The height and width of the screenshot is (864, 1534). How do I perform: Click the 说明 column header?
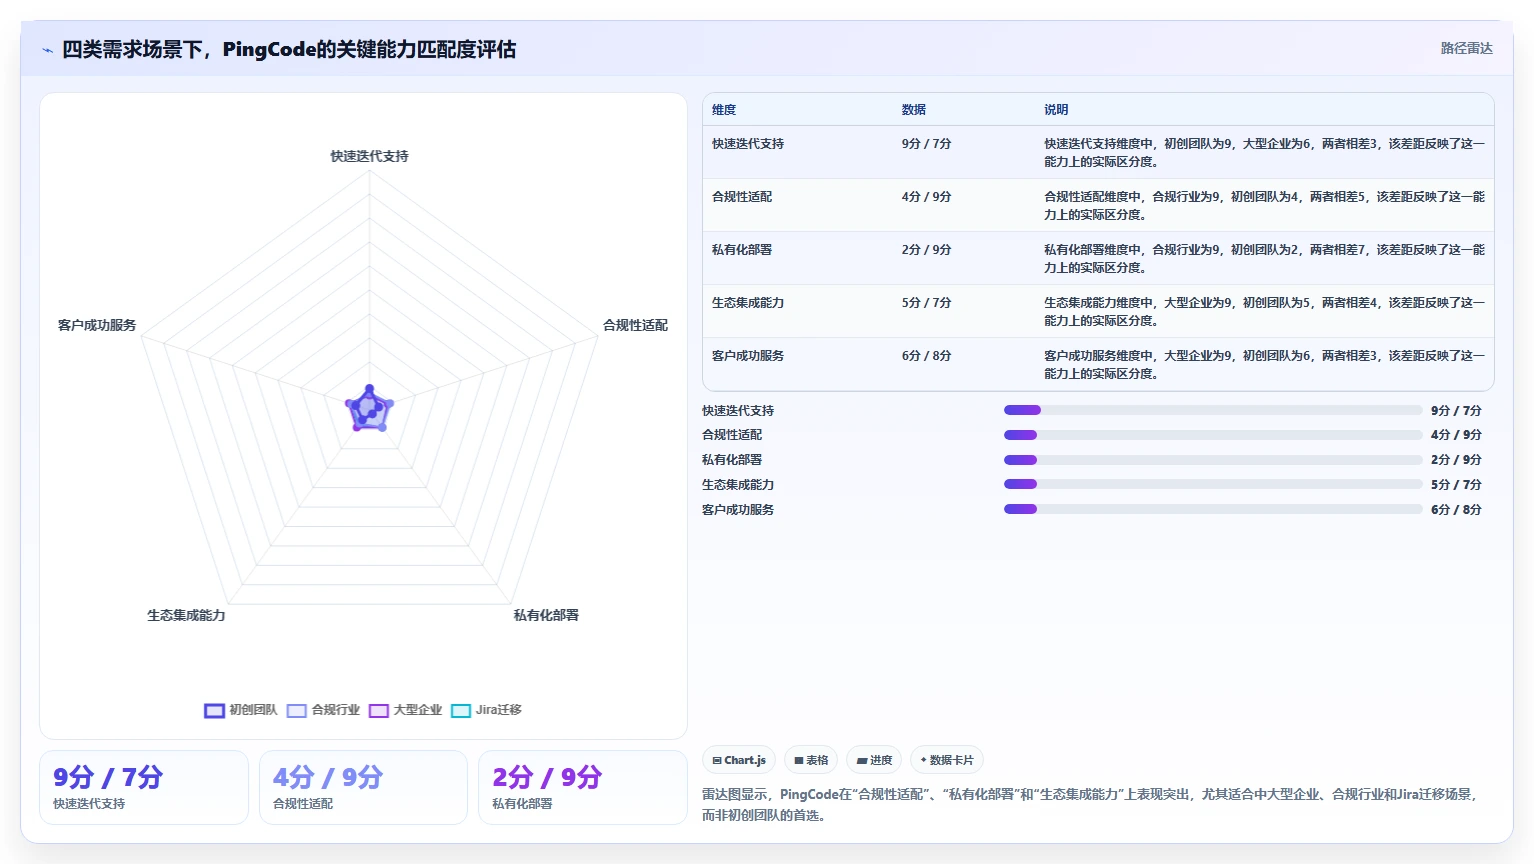click(1056, 110)
